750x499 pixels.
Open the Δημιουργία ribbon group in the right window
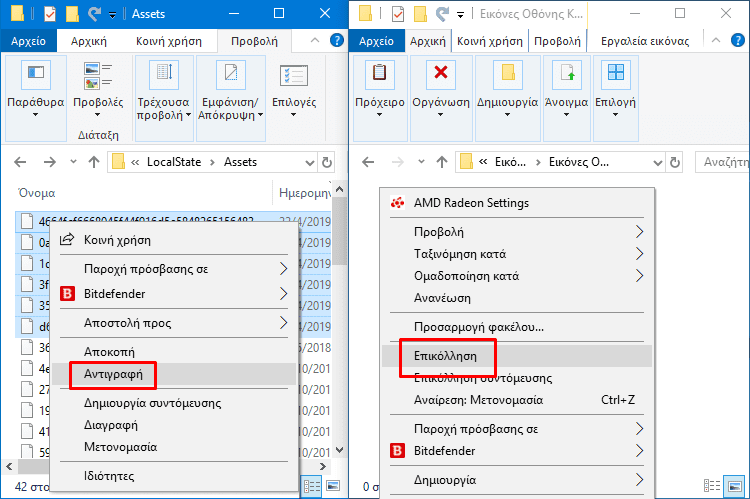507,88
